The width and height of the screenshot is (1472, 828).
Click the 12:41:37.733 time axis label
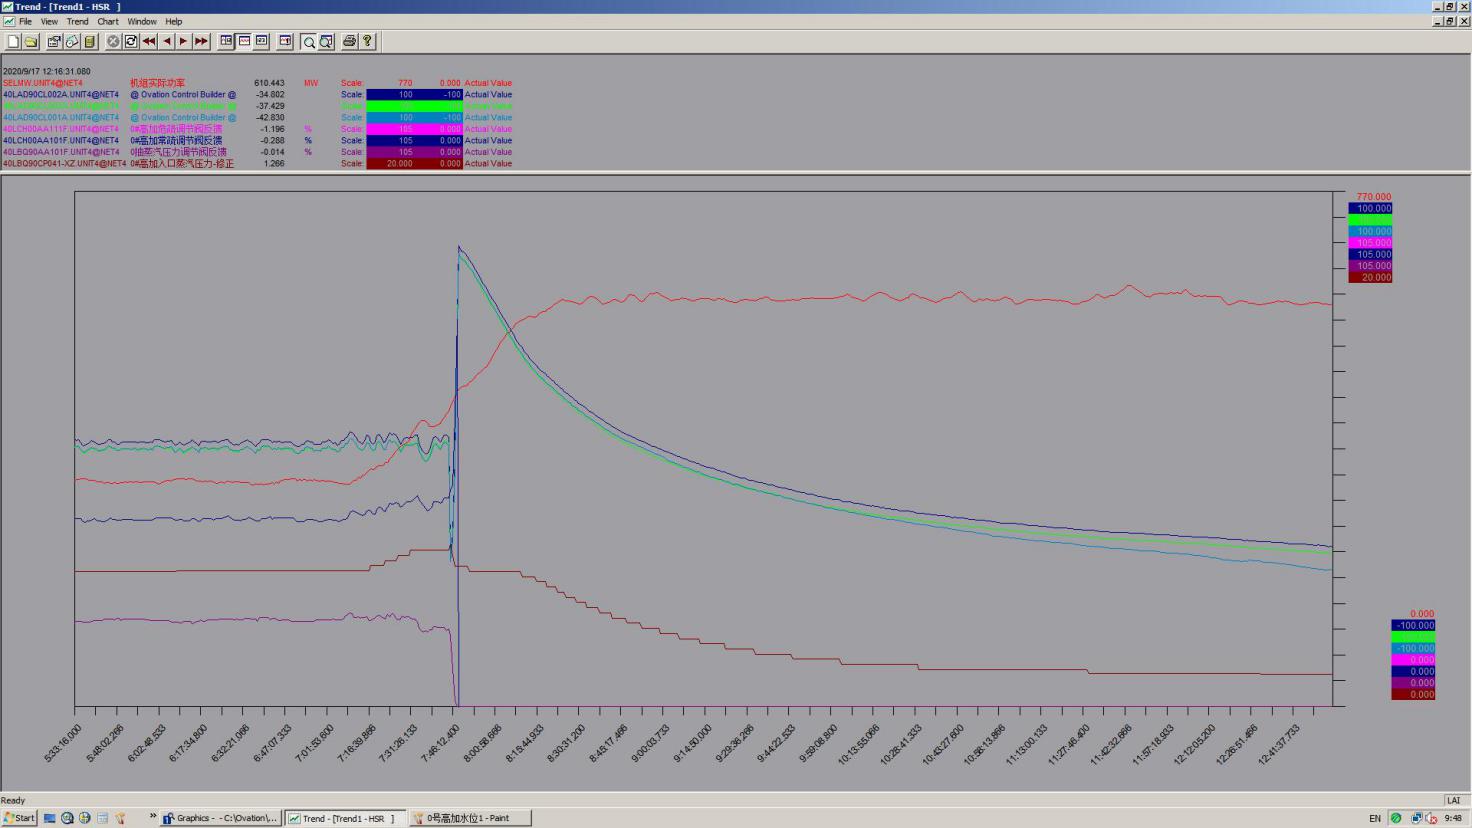point(1280,744)
